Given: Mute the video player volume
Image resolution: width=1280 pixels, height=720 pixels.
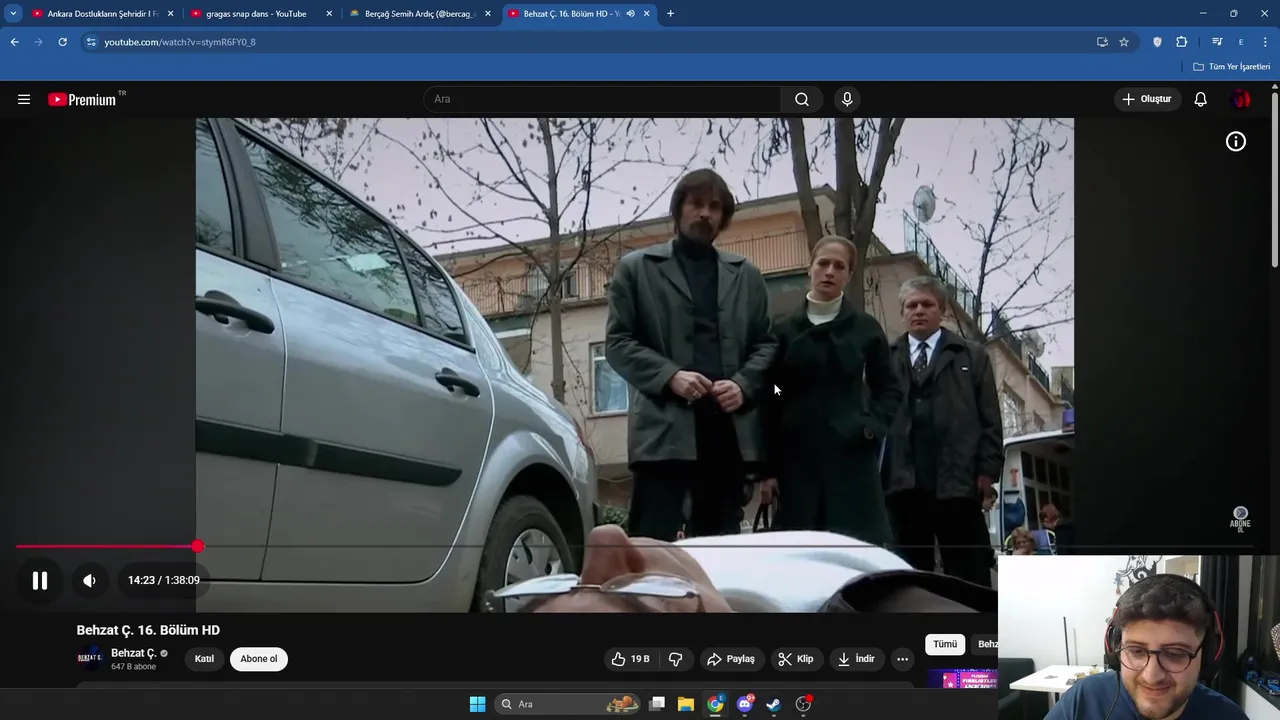Looking at the screenshot, I should pyautogui.click(x=89, y=580).
